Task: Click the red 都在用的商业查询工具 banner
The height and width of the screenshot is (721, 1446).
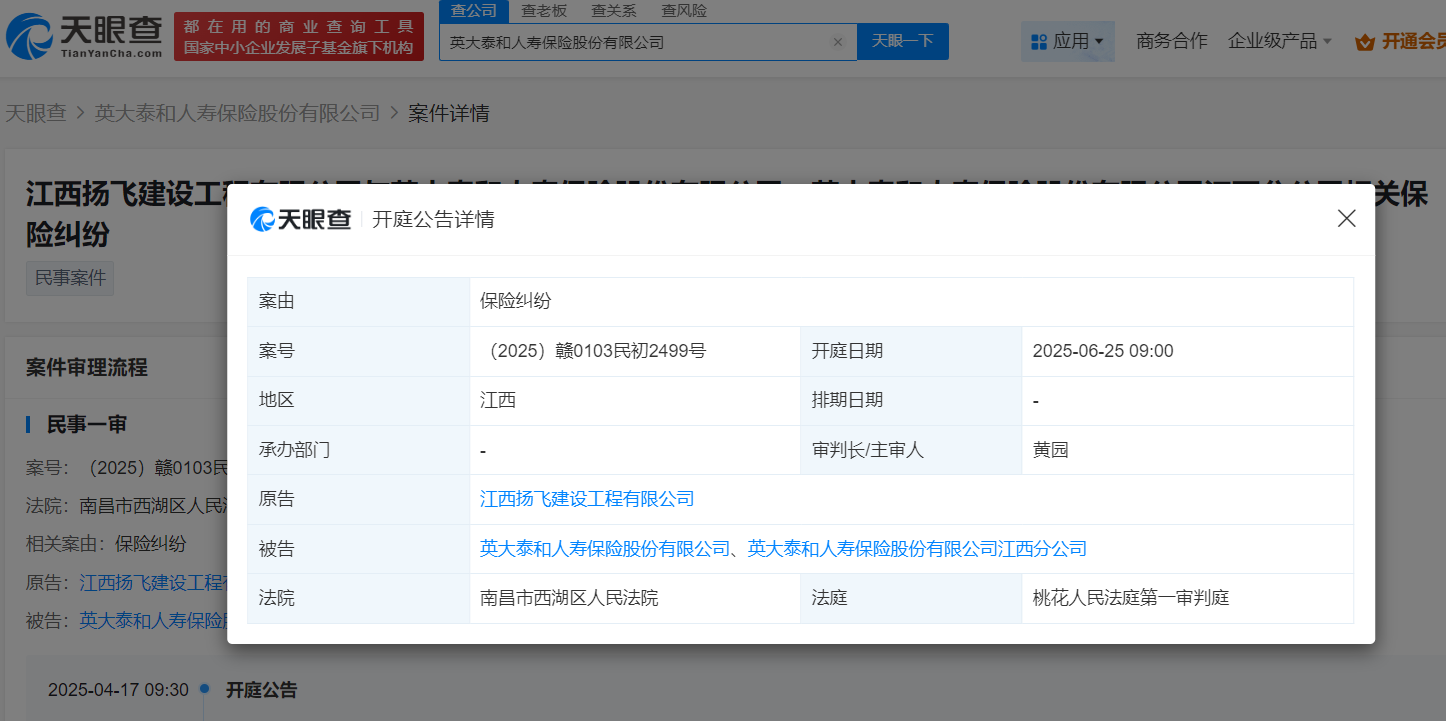Action: pos(299,37)
